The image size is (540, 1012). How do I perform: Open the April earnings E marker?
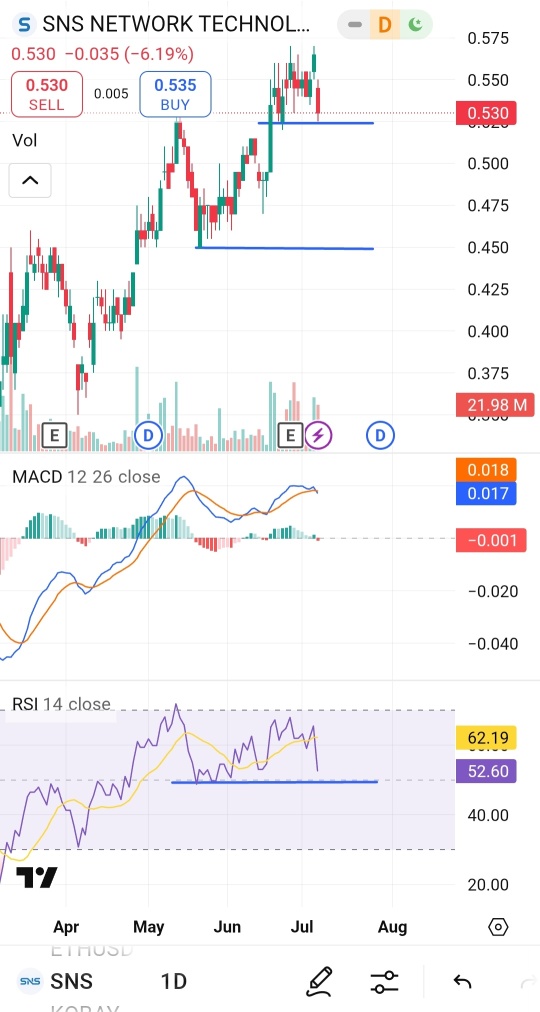point(55,436)
